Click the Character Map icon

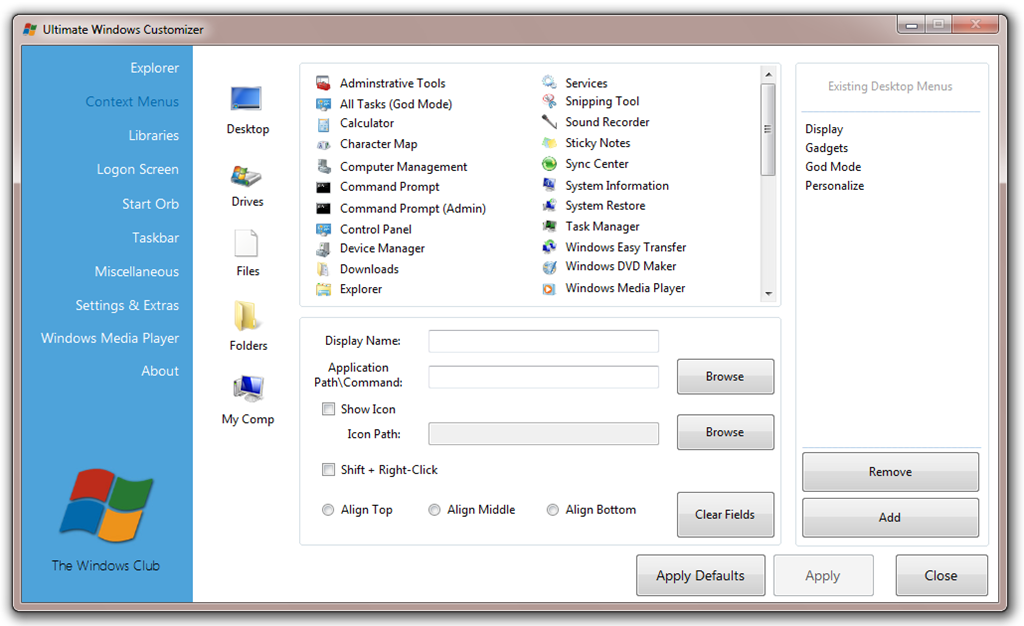click(x=323, y=144)
